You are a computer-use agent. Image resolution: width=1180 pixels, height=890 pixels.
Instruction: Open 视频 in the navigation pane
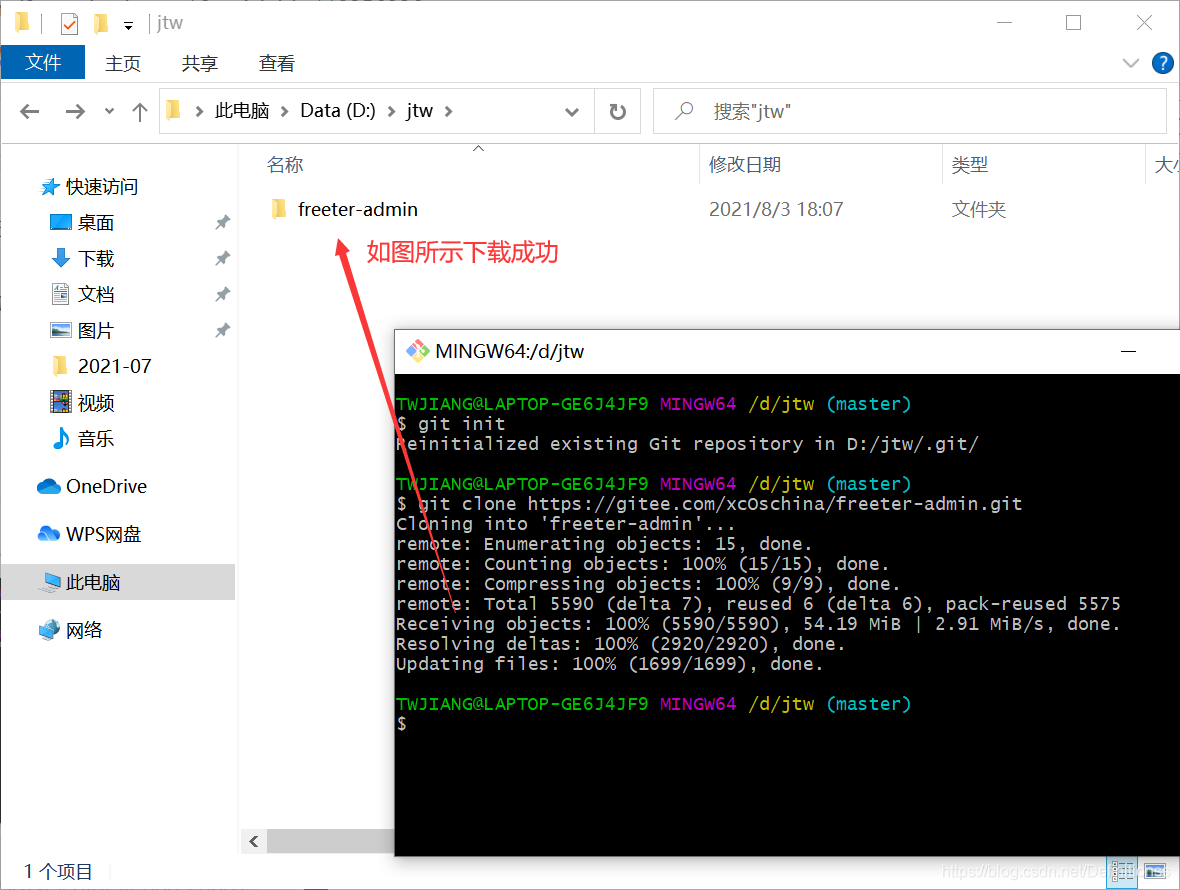(x=96, y=403)
